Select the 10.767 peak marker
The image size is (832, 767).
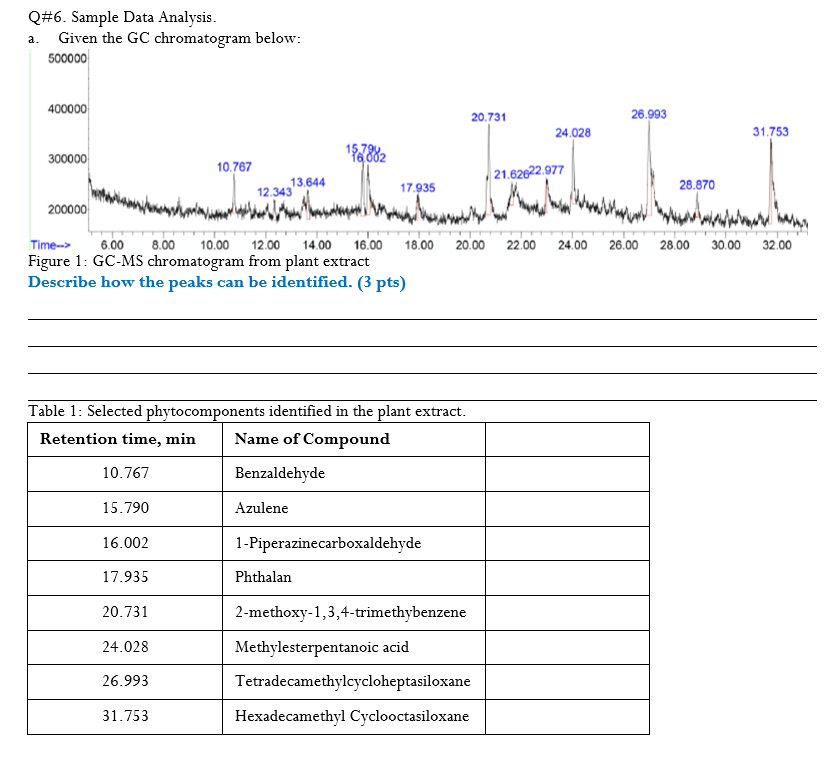(233, 166)
